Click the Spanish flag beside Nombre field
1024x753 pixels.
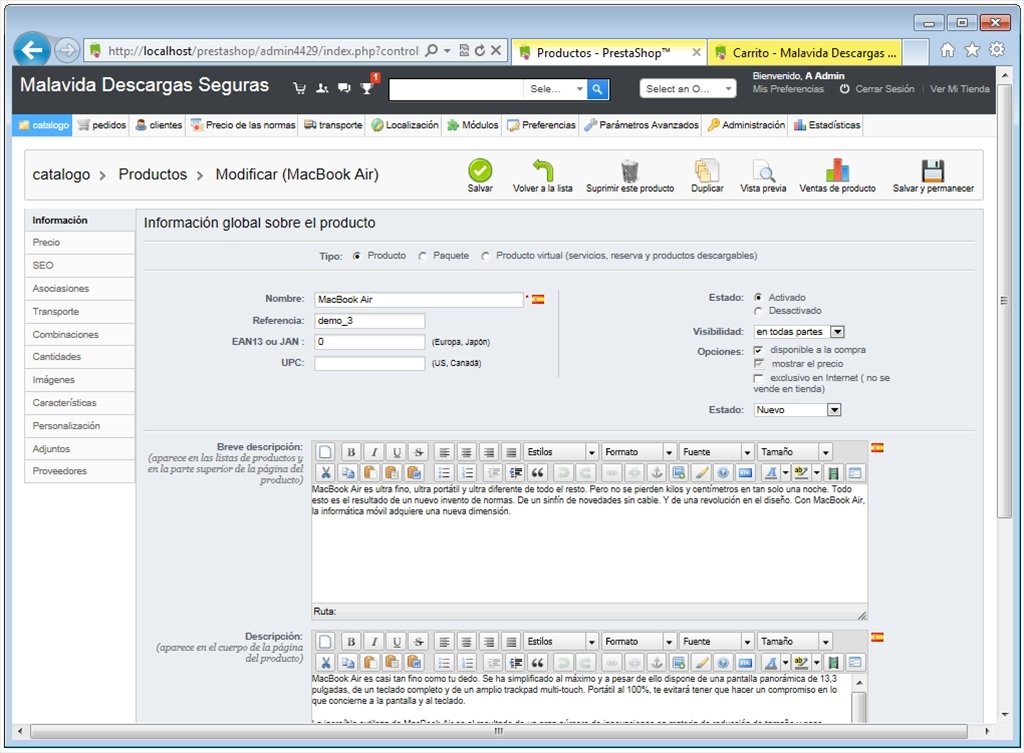tap(538, 299)
